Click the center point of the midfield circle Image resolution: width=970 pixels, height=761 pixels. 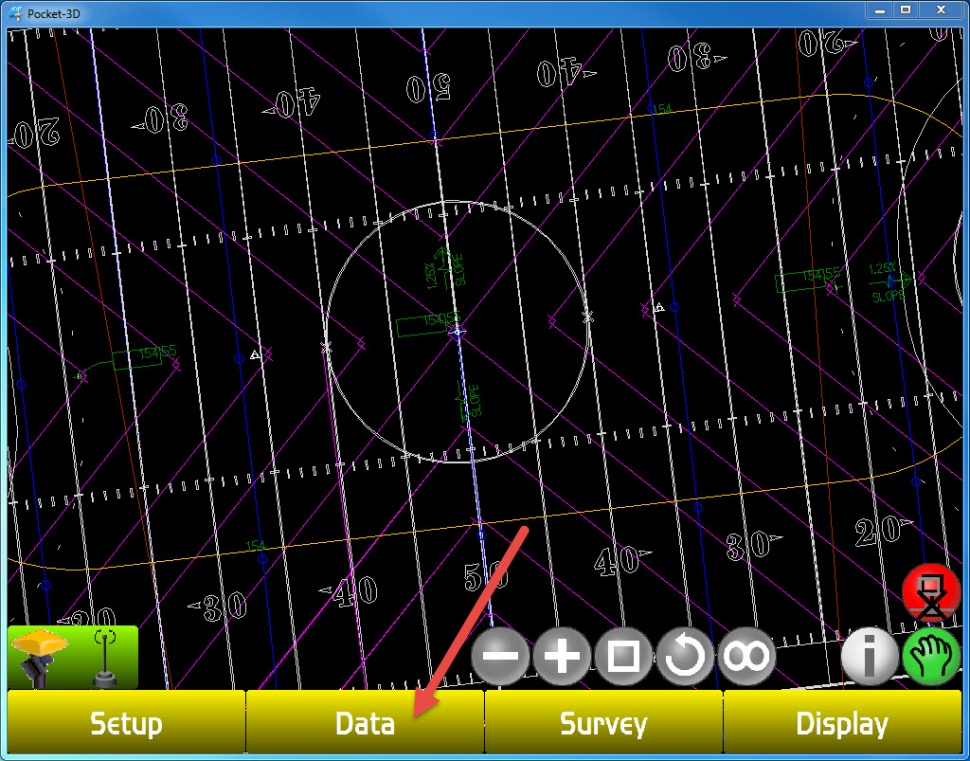coord(457,331)
